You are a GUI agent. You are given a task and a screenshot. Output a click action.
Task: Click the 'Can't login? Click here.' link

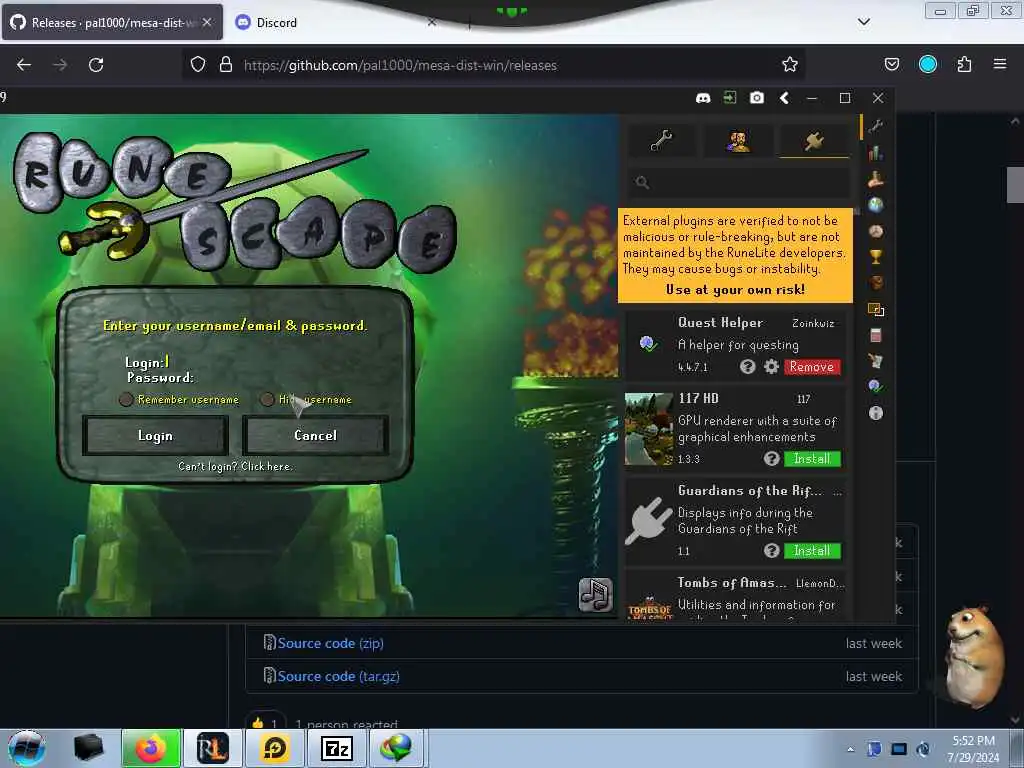tap(236, 466)
